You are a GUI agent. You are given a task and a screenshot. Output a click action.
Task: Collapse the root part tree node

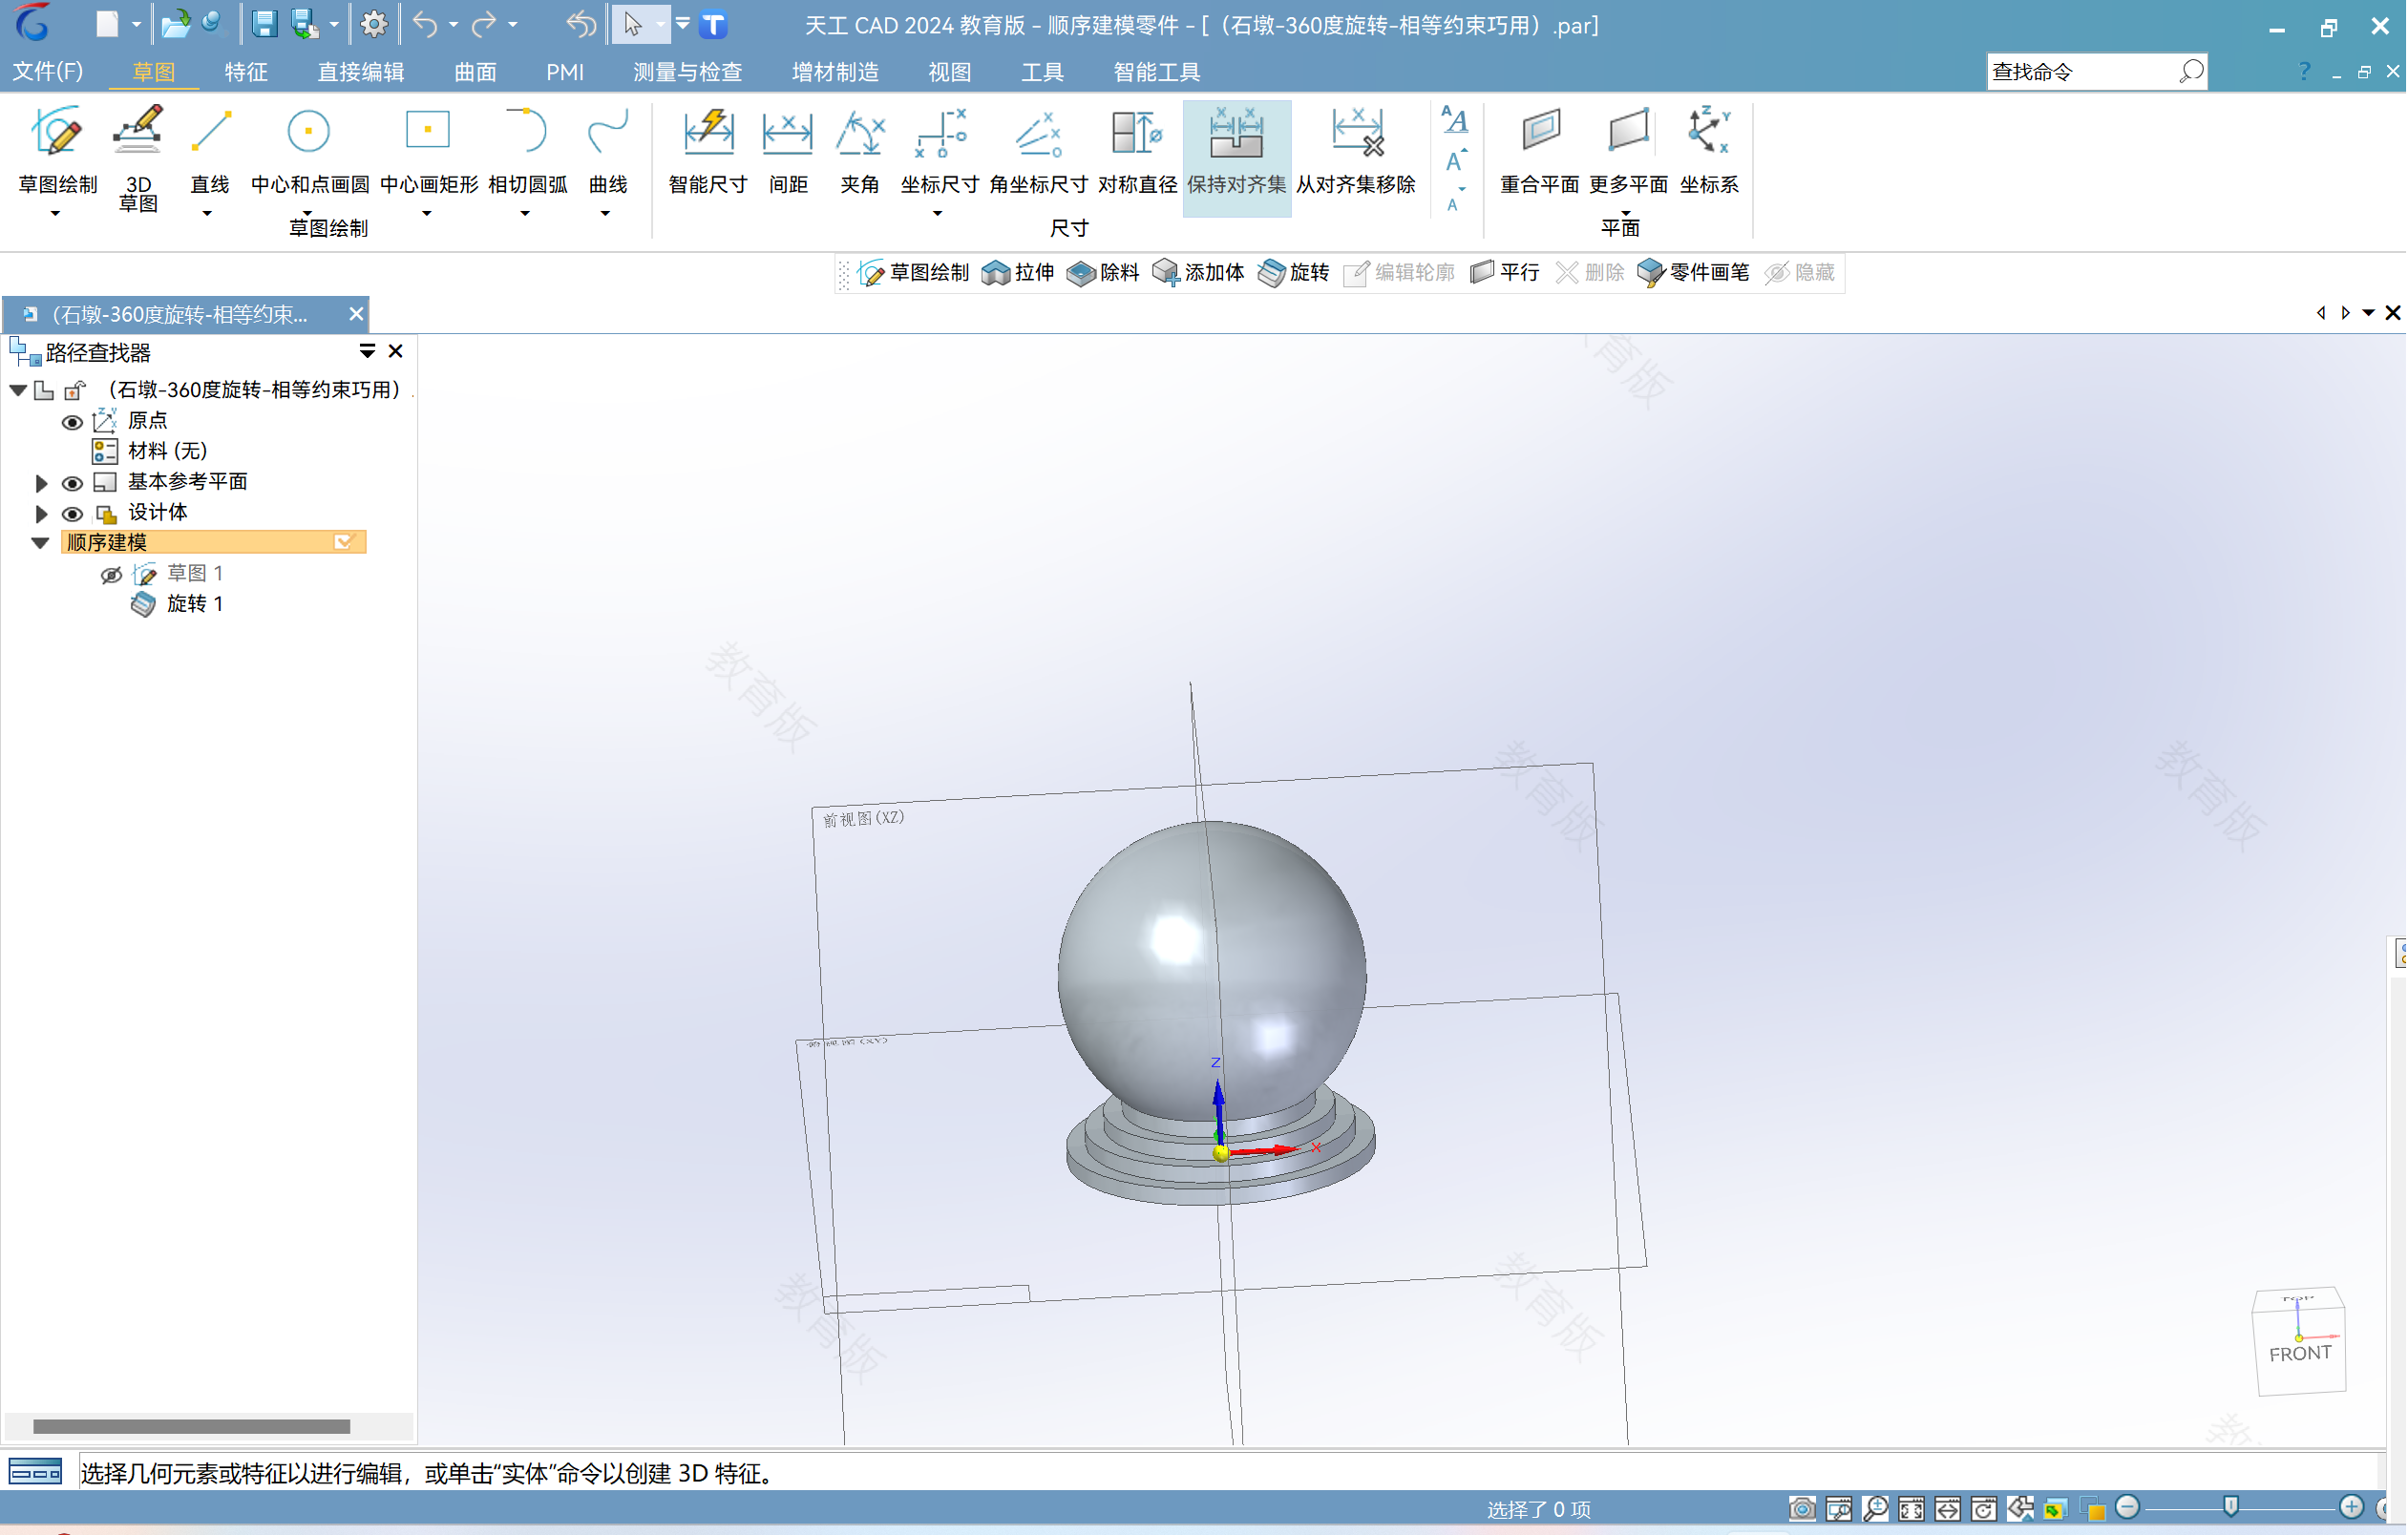coord(18,390)
